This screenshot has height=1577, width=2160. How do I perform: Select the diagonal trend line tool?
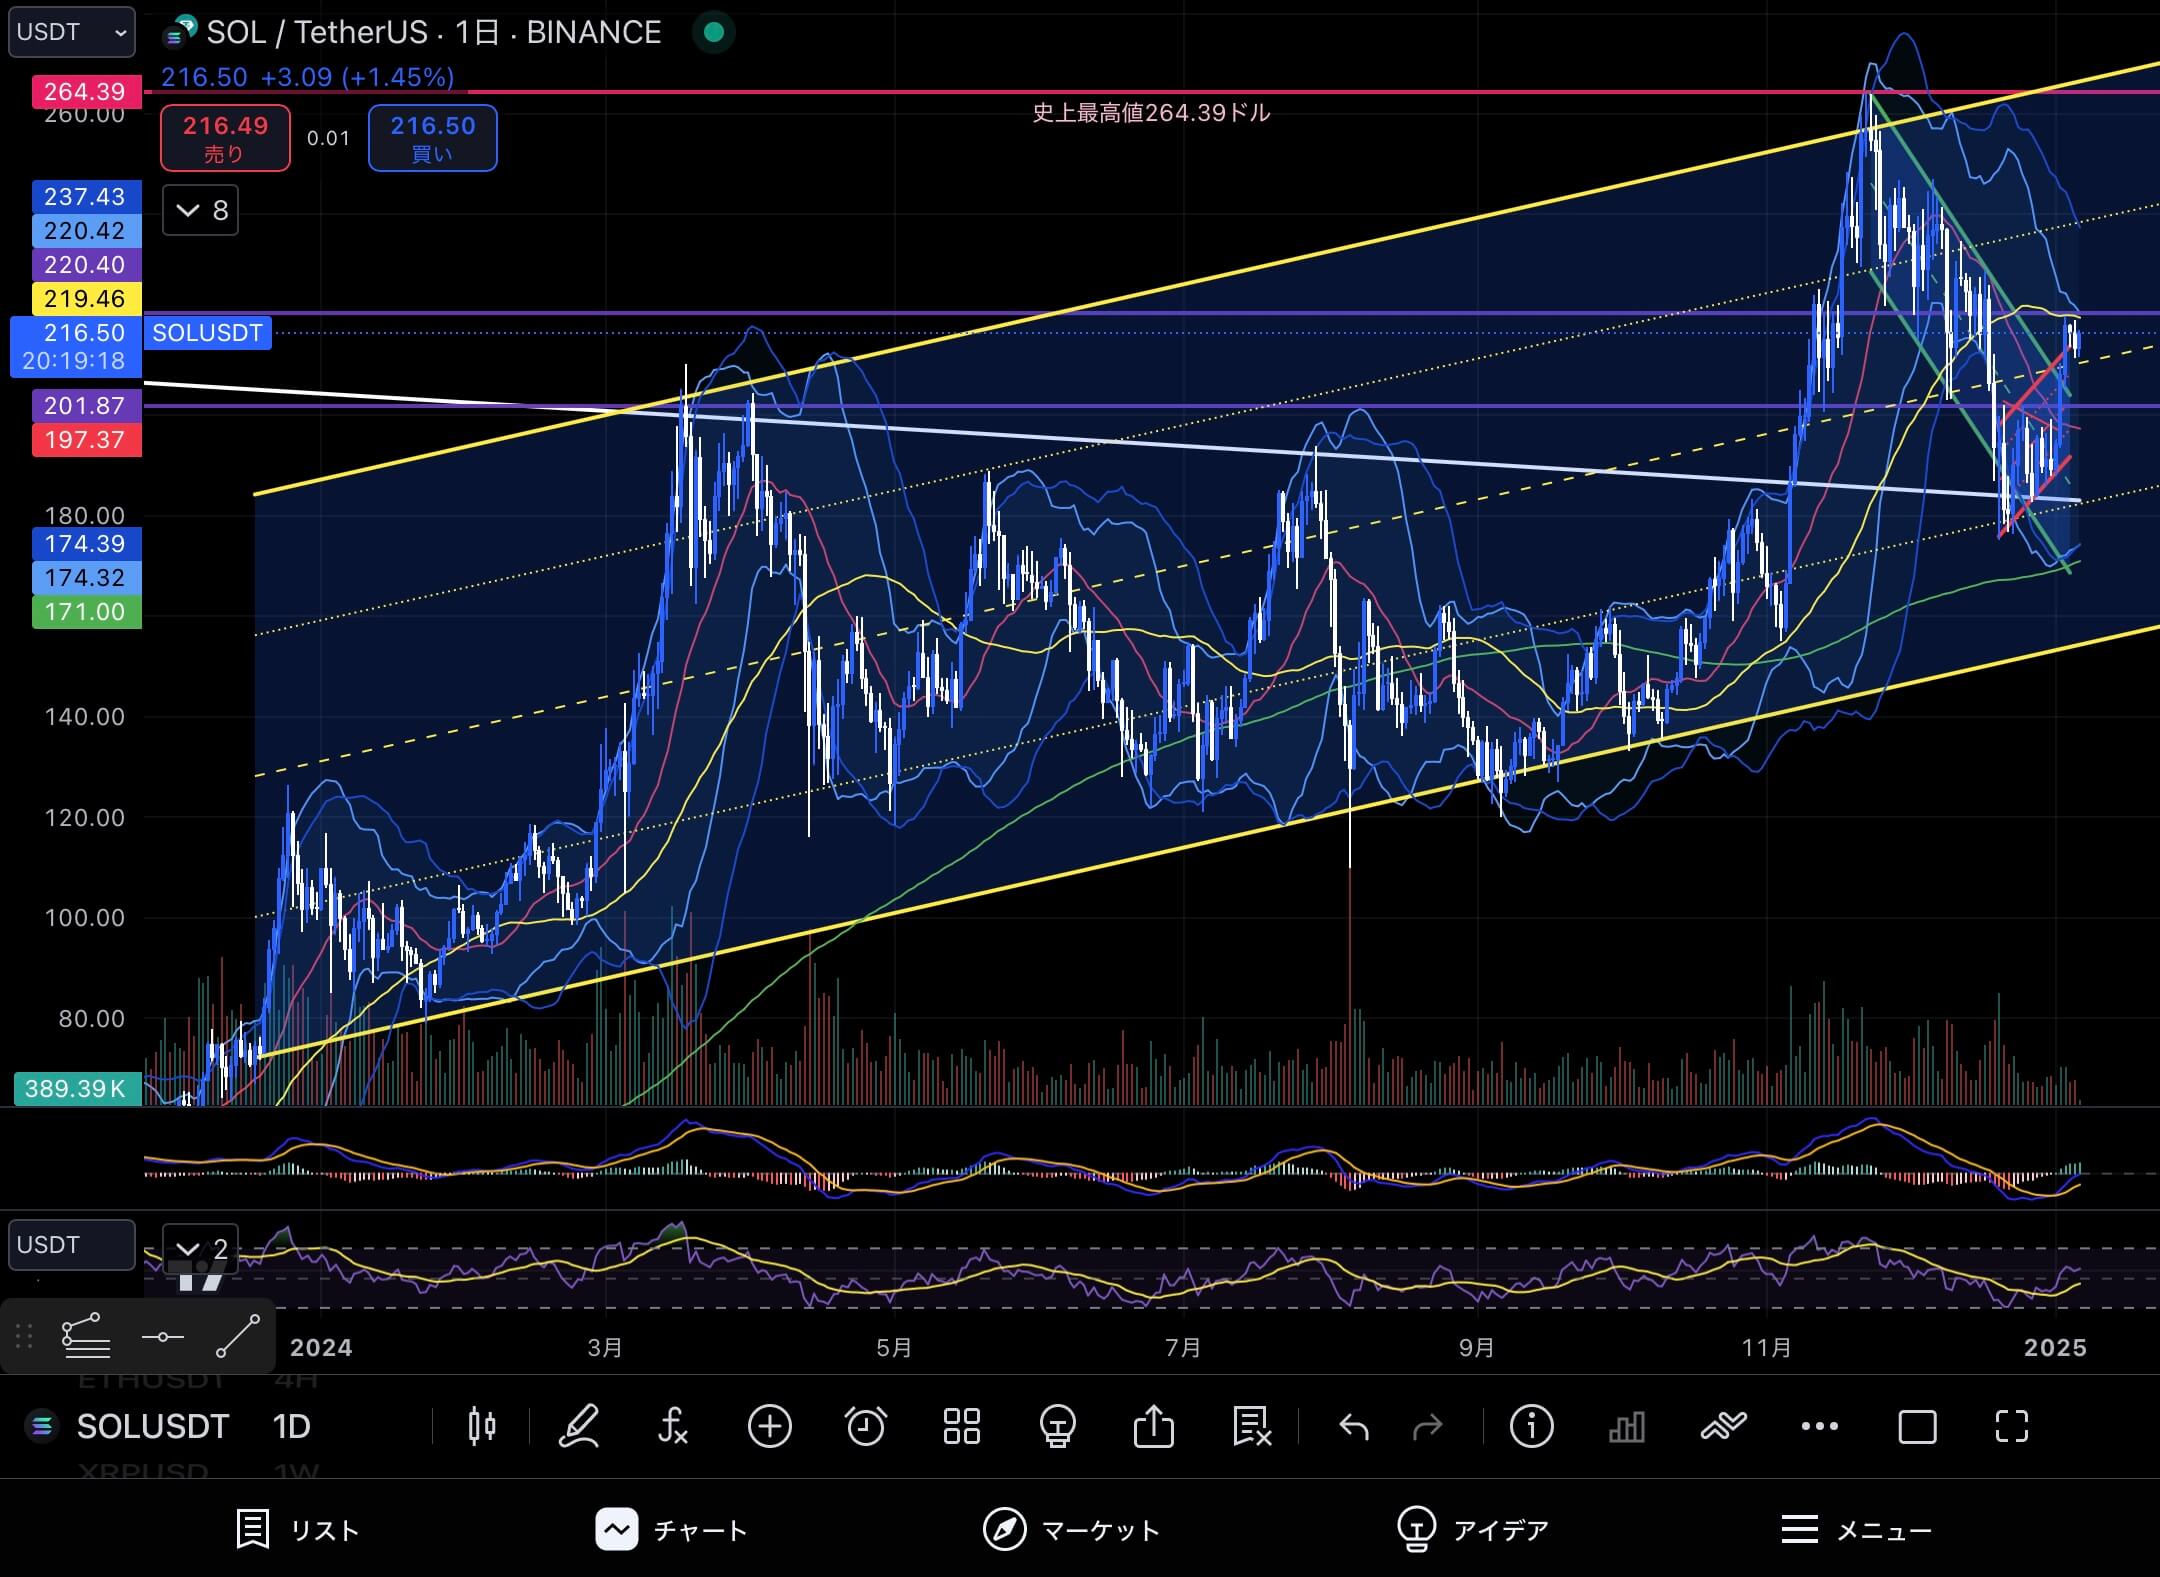pos(238,1336)
